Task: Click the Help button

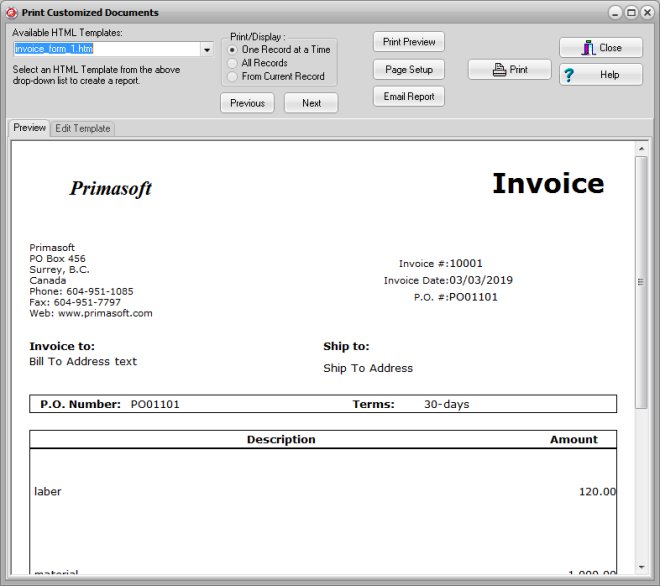Action: click(601, 75)
